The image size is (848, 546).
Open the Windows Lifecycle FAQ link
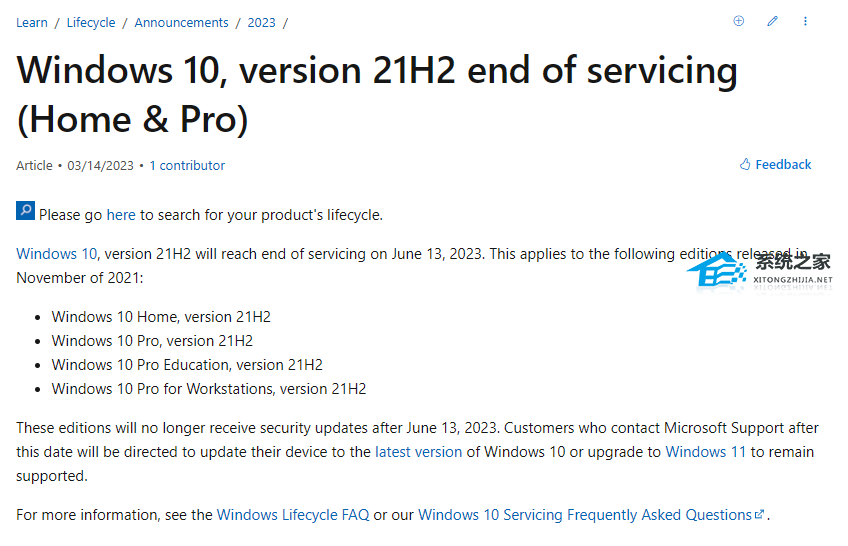(293, 515)
